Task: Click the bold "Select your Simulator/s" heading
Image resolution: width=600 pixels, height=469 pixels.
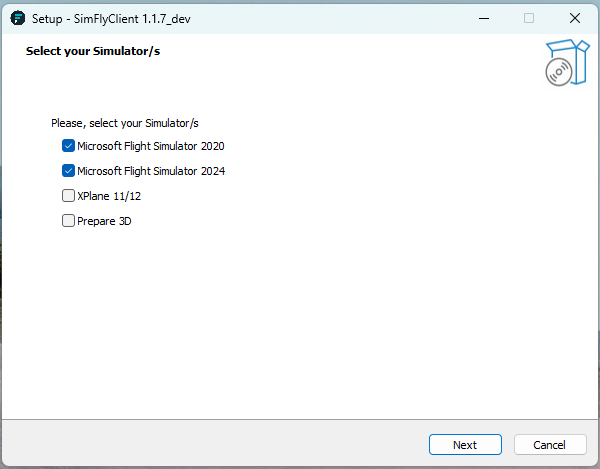Action: [x=93, y=51]
